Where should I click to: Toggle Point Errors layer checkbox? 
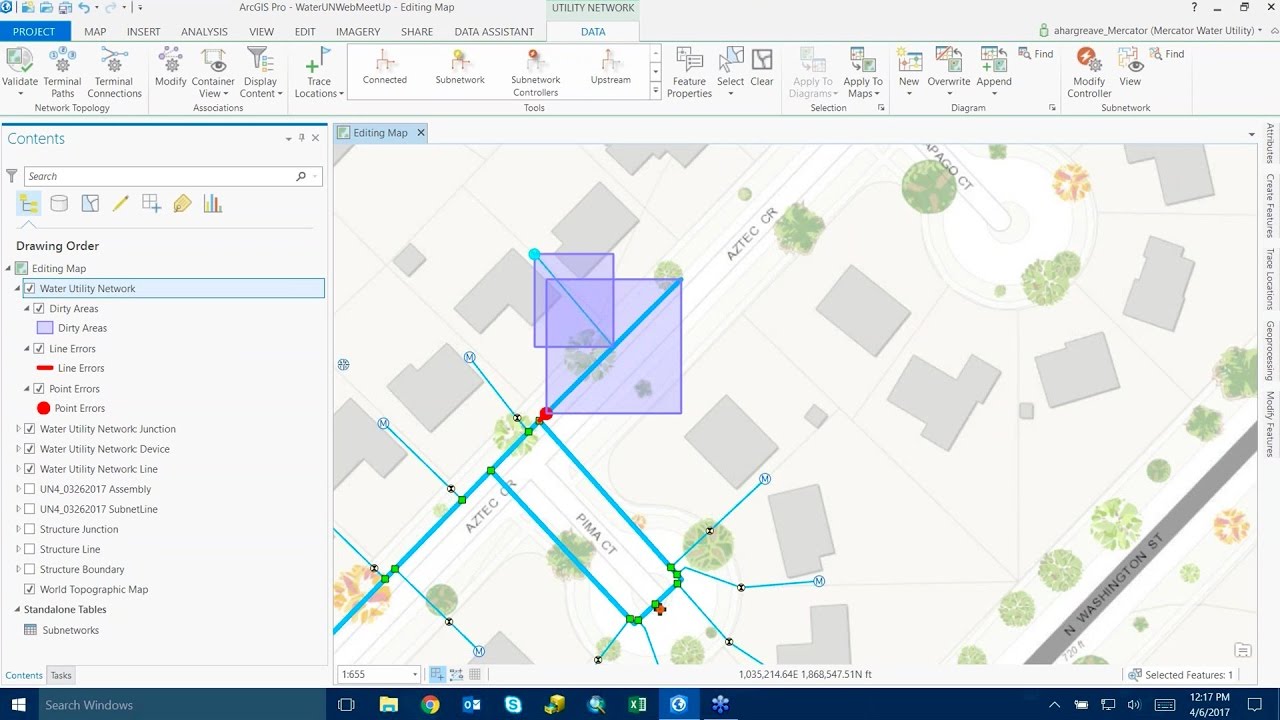[x=39, y=388]
